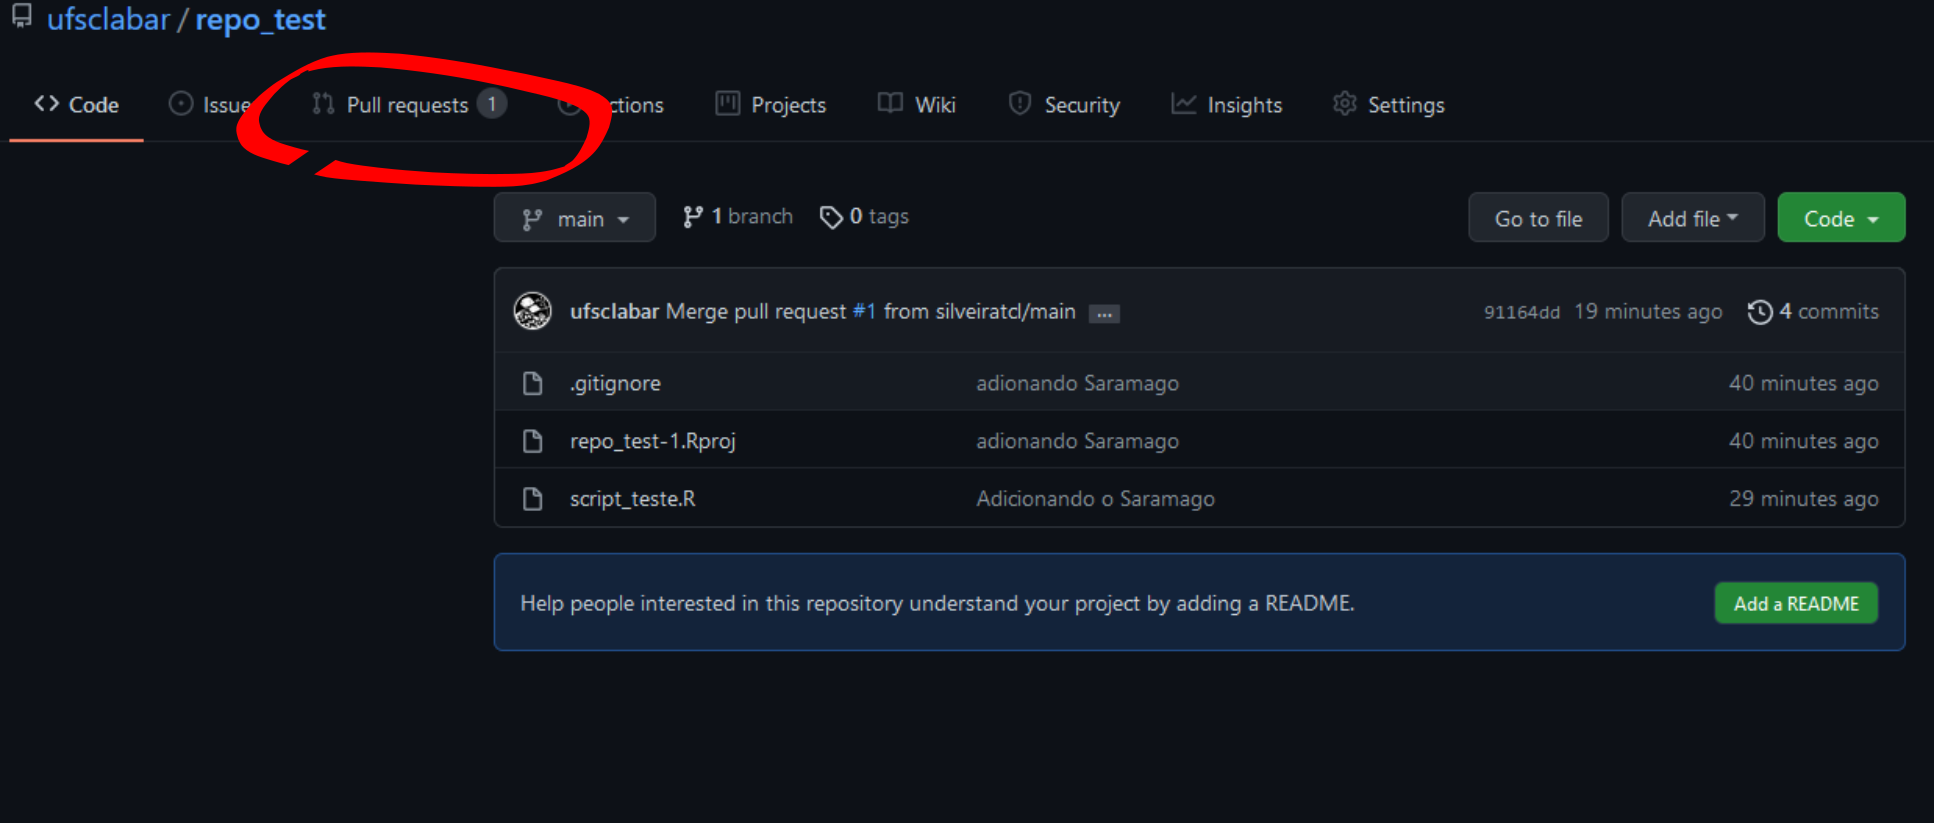Switch to the Code tab
Screen dimensions: 1934x823
[x=76, y=104]
